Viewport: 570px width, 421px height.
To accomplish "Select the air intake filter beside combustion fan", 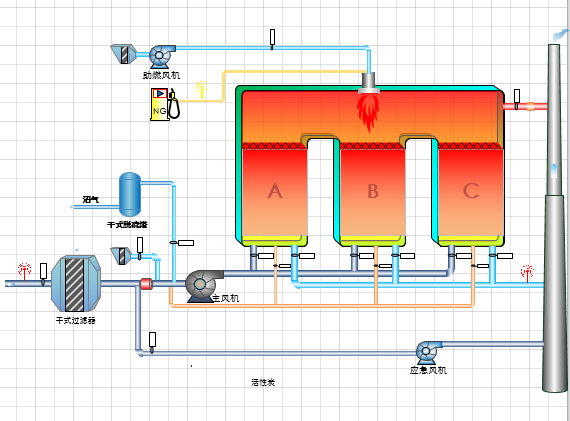I will click(124, 54).
